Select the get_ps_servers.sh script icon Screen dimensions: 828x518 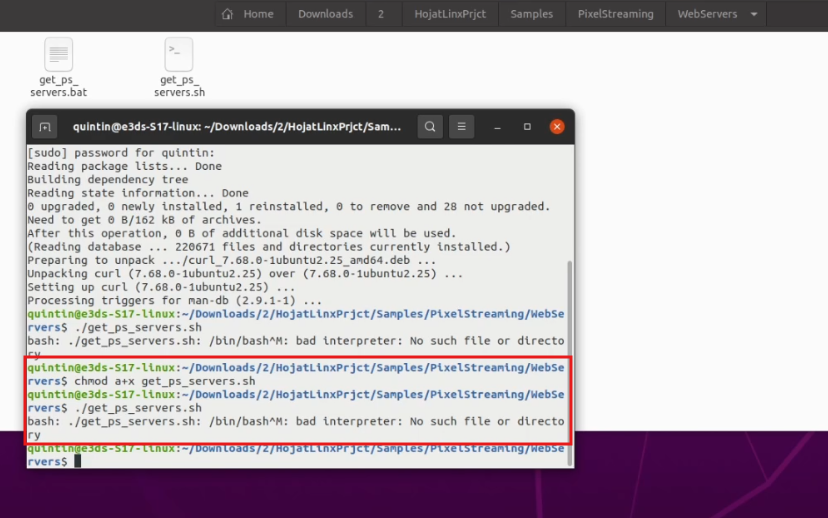(x=179, y=54)
